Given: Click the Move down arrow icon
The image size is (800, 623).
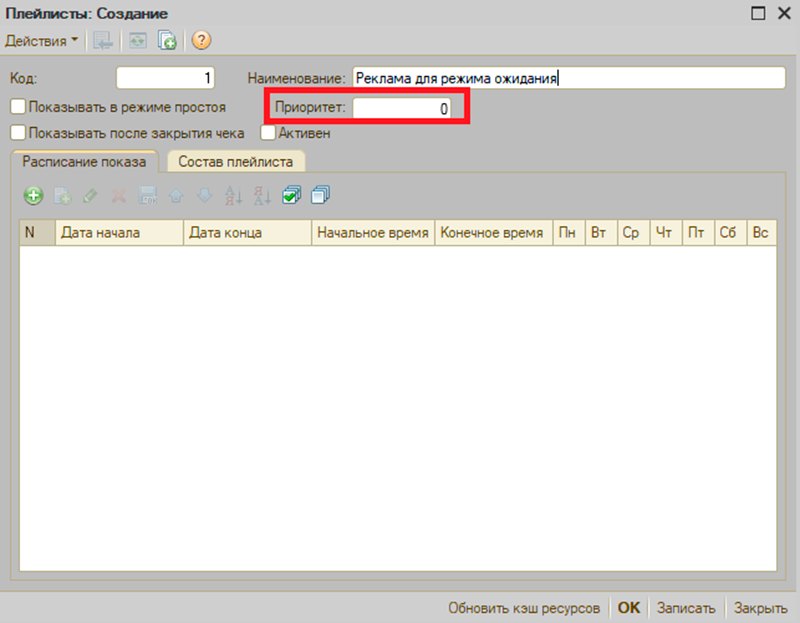Looking at the screenshot, I should tap(205, 196).
